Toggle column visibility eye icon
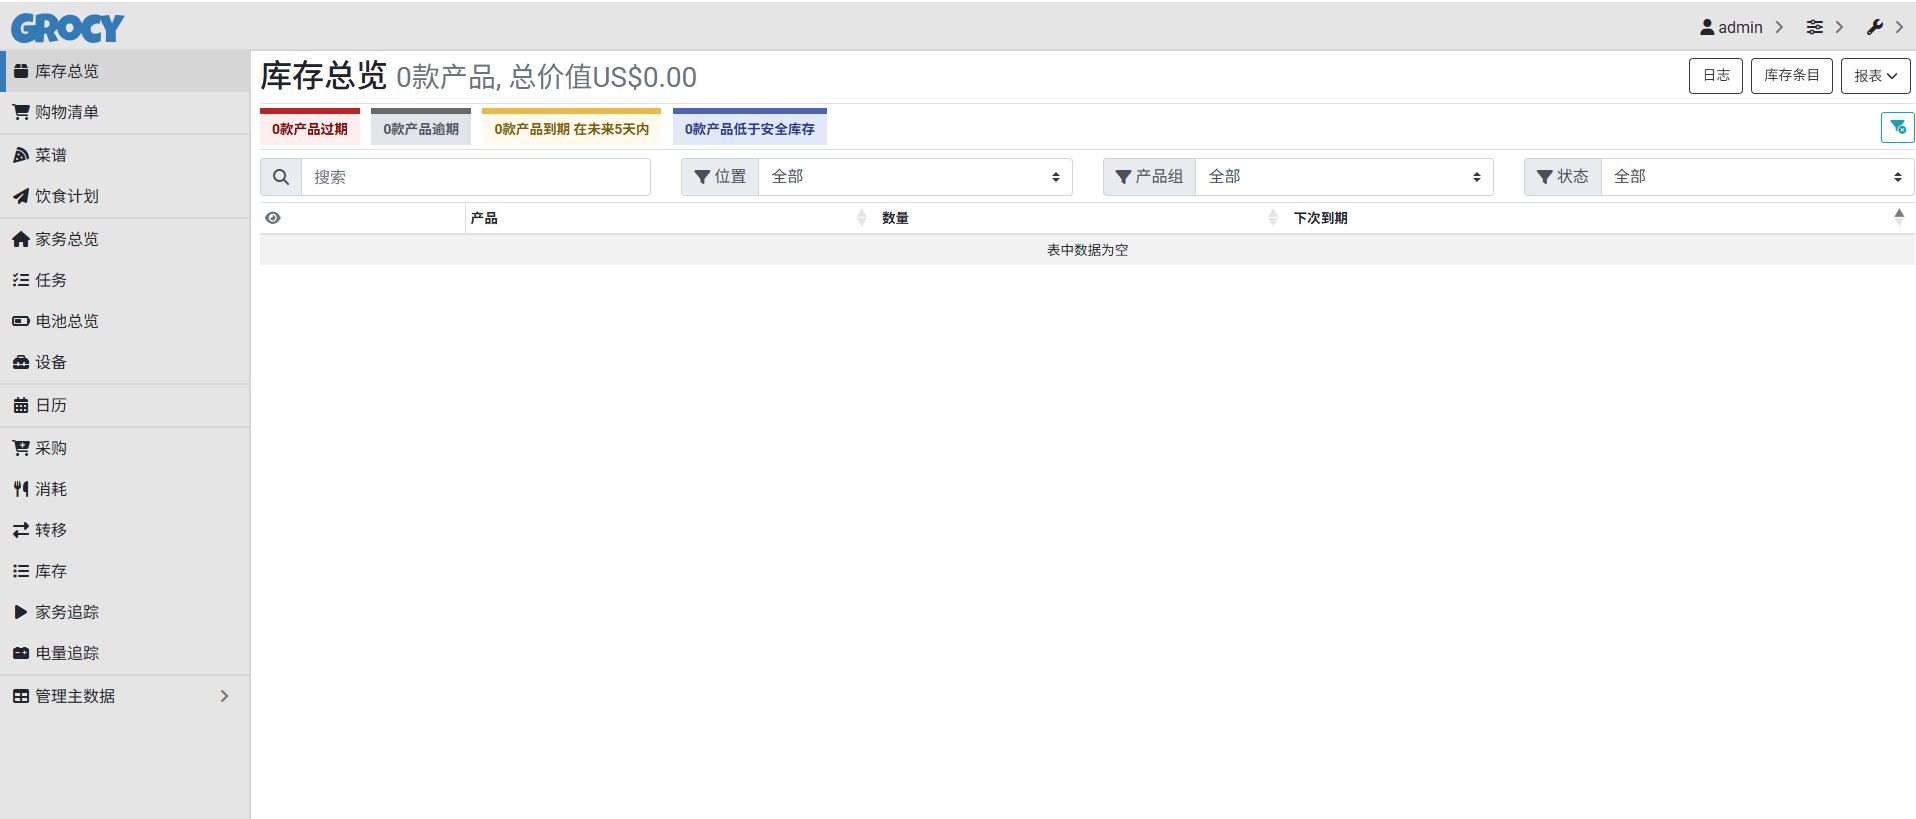 click(273, 218)
